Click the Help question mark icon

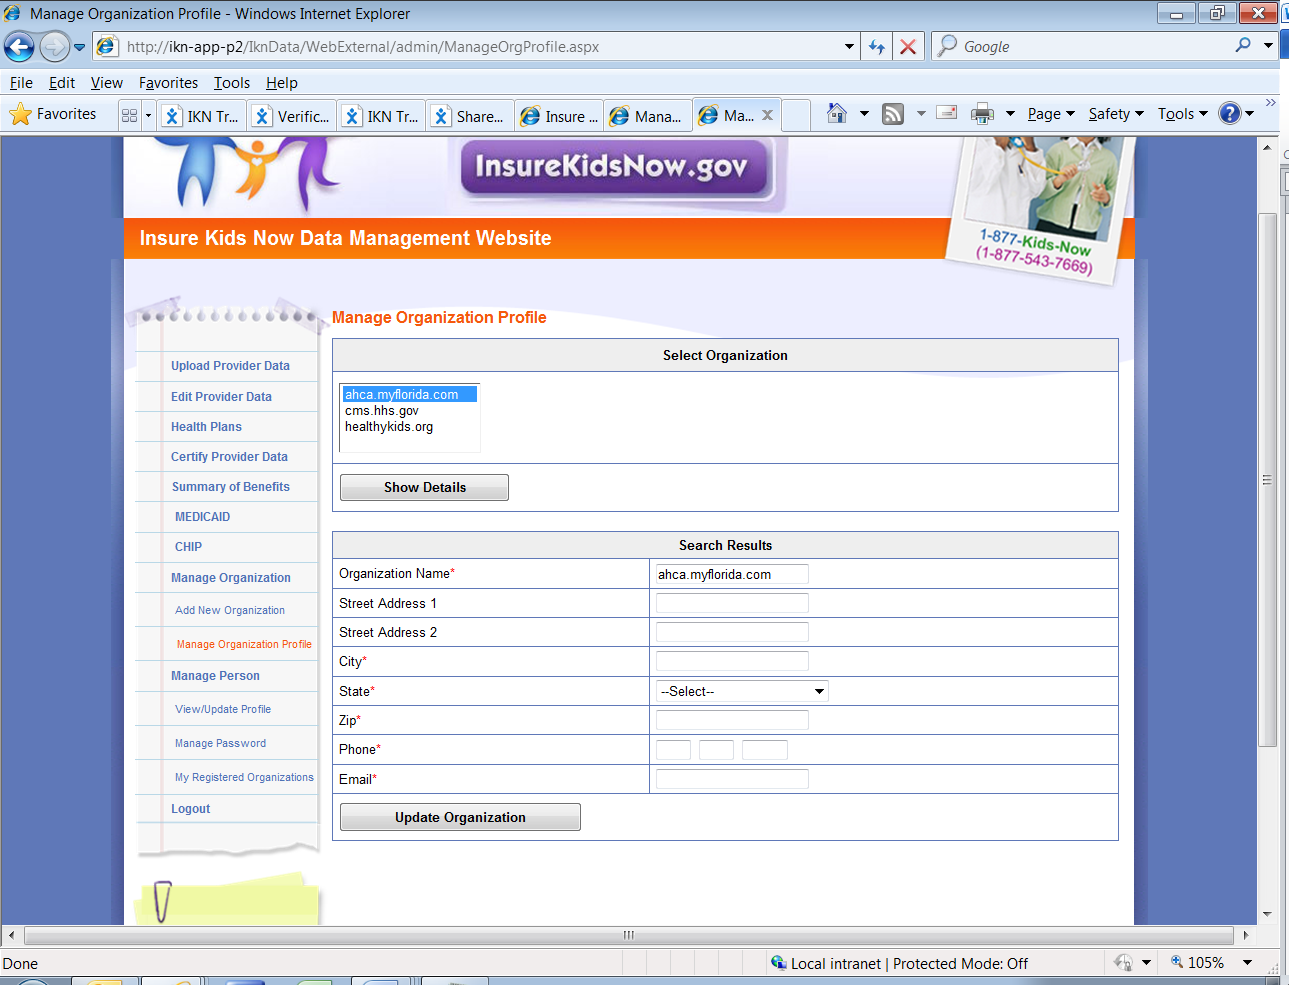coord(1230,114)
